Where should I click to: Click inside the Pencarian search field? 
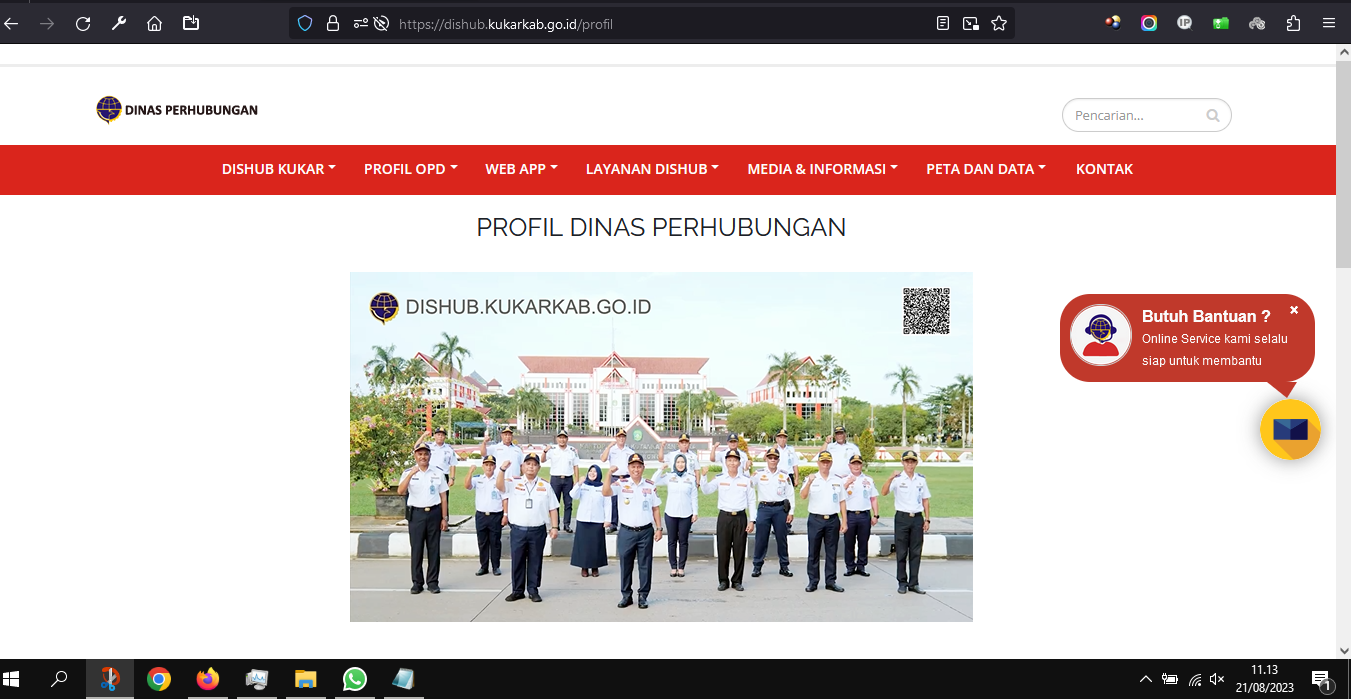point(1136,116)
